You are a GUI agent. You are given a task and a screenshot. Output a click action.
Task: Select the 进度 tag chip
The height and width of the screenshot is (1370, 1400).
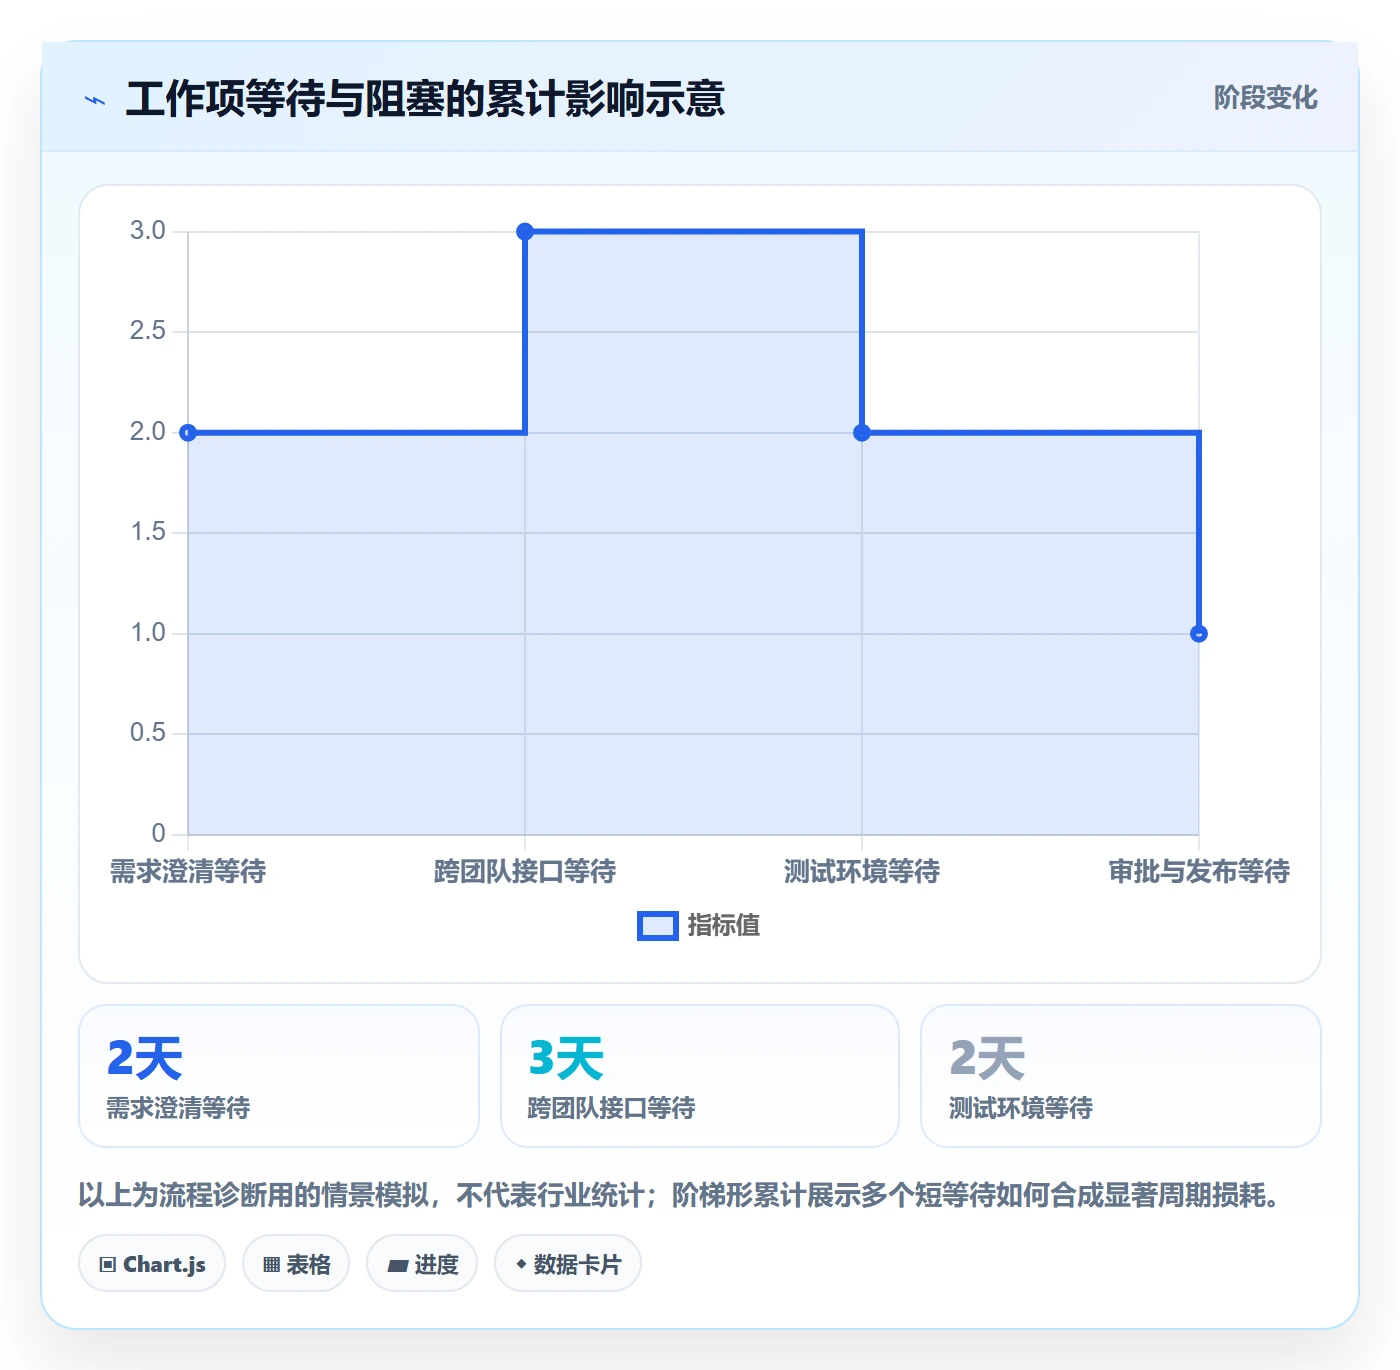point(422,1264)
